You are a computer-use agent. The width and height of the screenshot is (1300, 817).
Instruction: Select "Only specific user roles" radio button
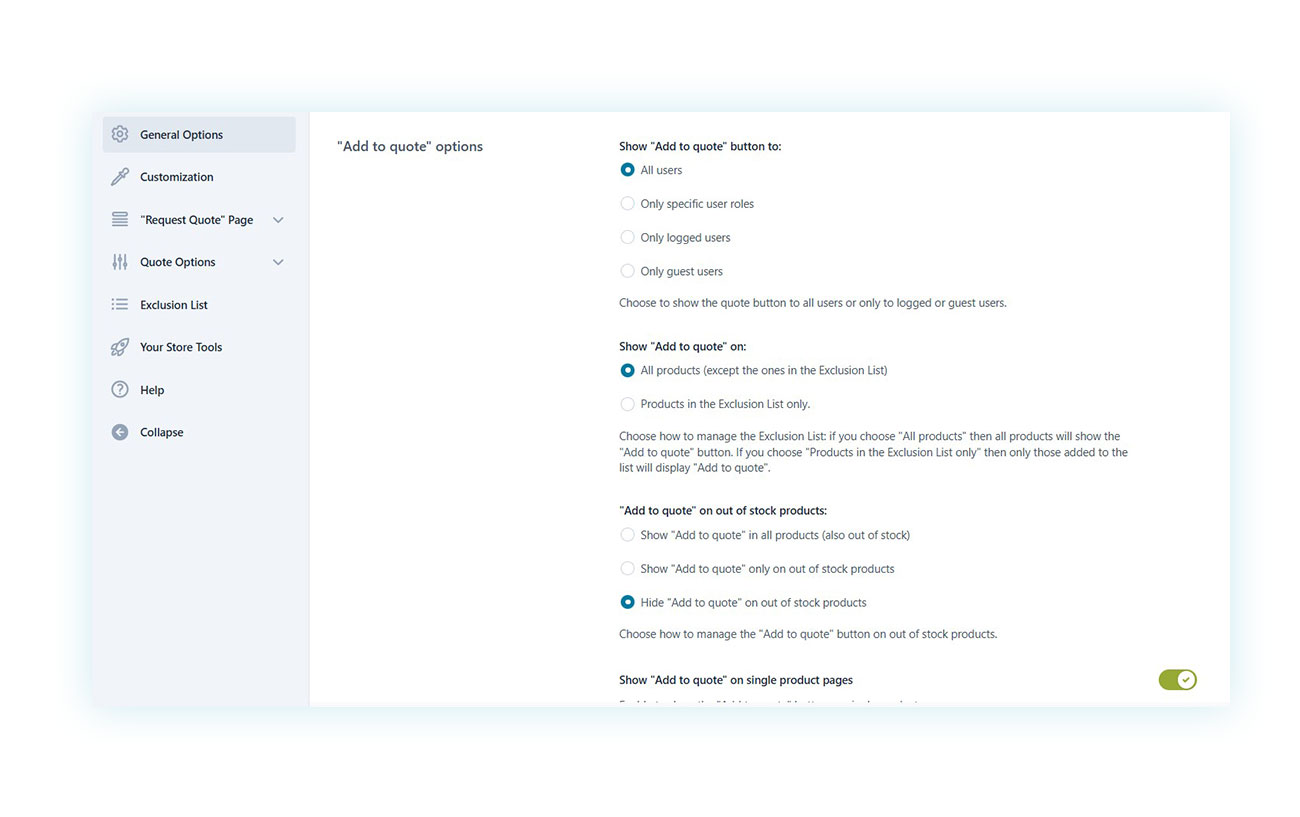point(628,204)
